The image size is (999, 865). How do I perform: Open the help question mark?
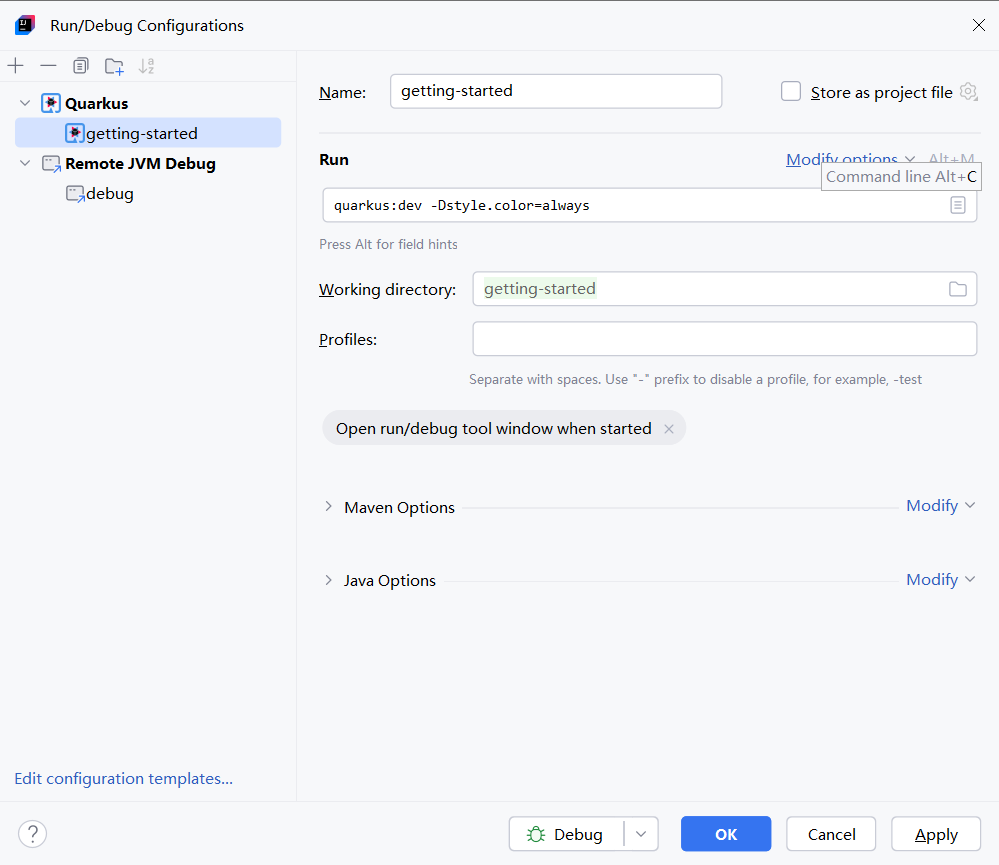pos(32,834)
